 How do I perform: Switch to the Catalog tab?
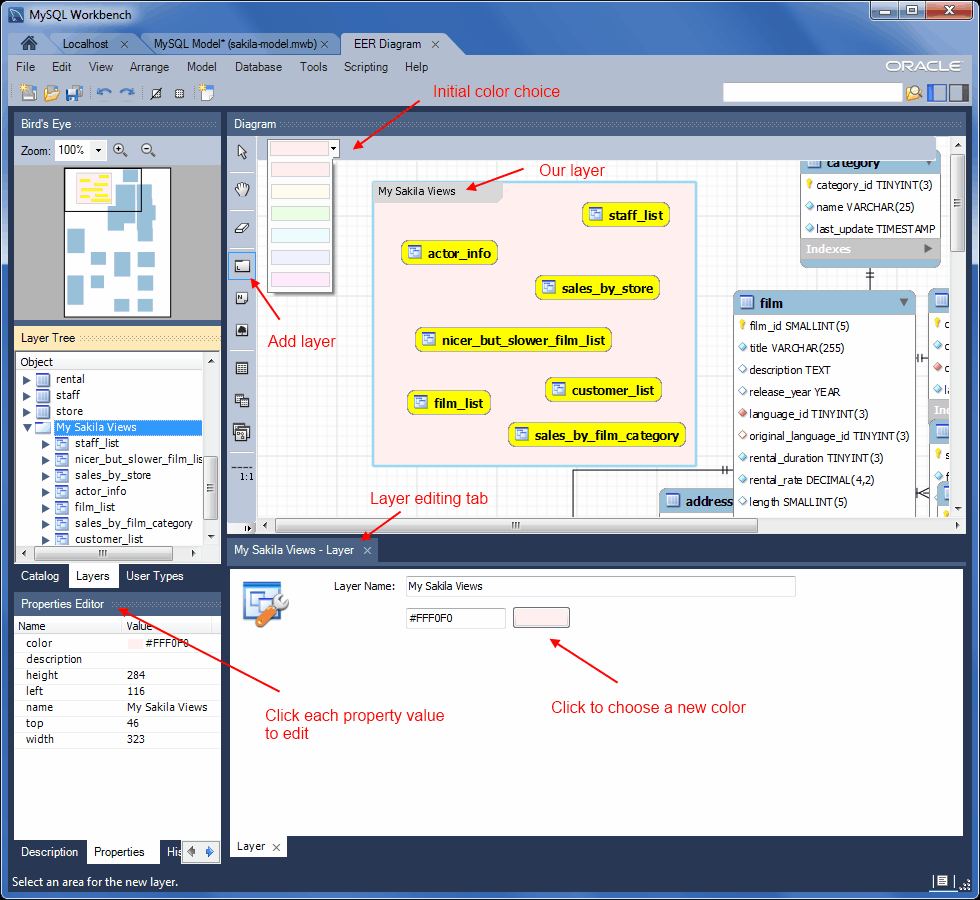click(x=40, y=576)
